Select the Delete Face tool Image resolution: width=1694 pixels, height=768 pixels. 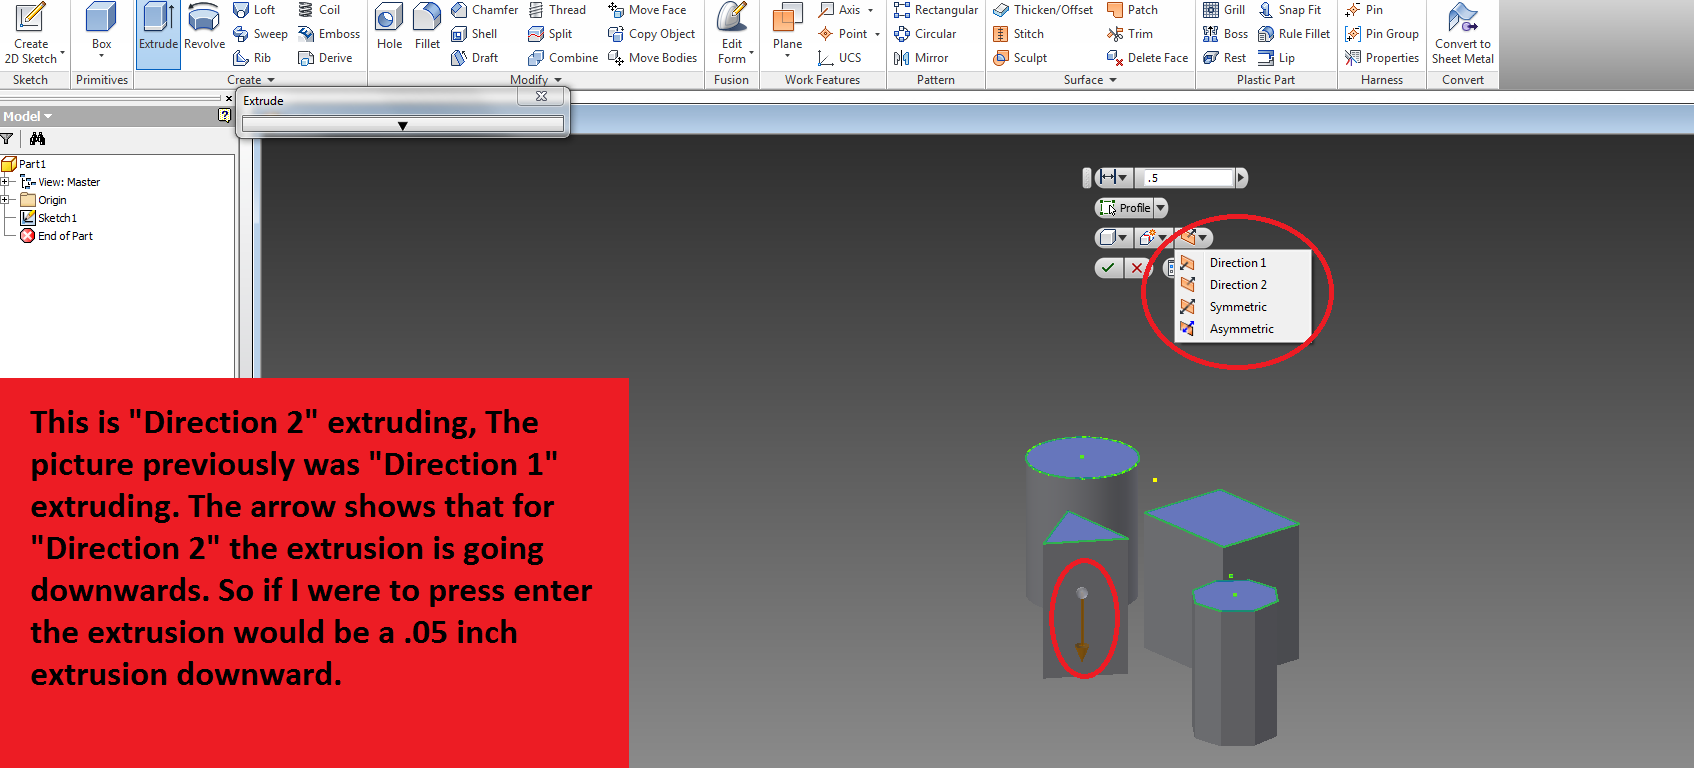pos(1147,58)
